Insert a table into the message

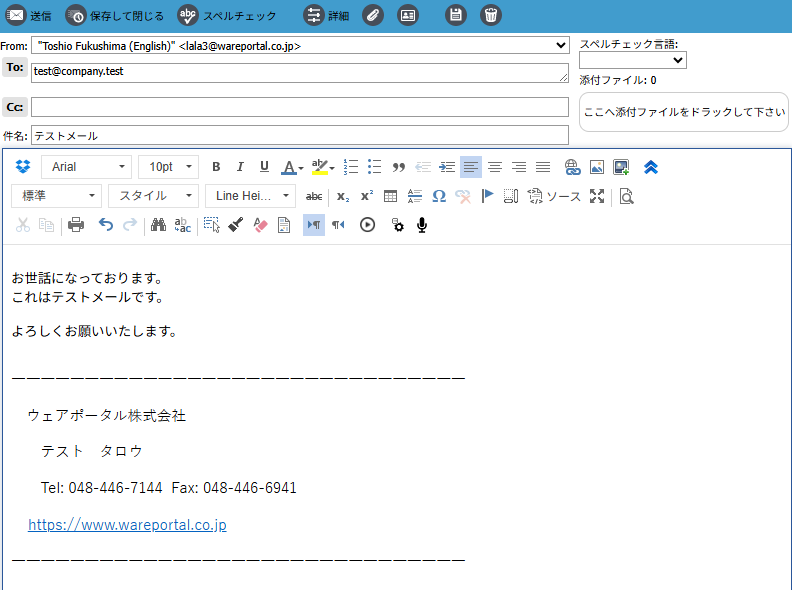(x=391, y=196)
